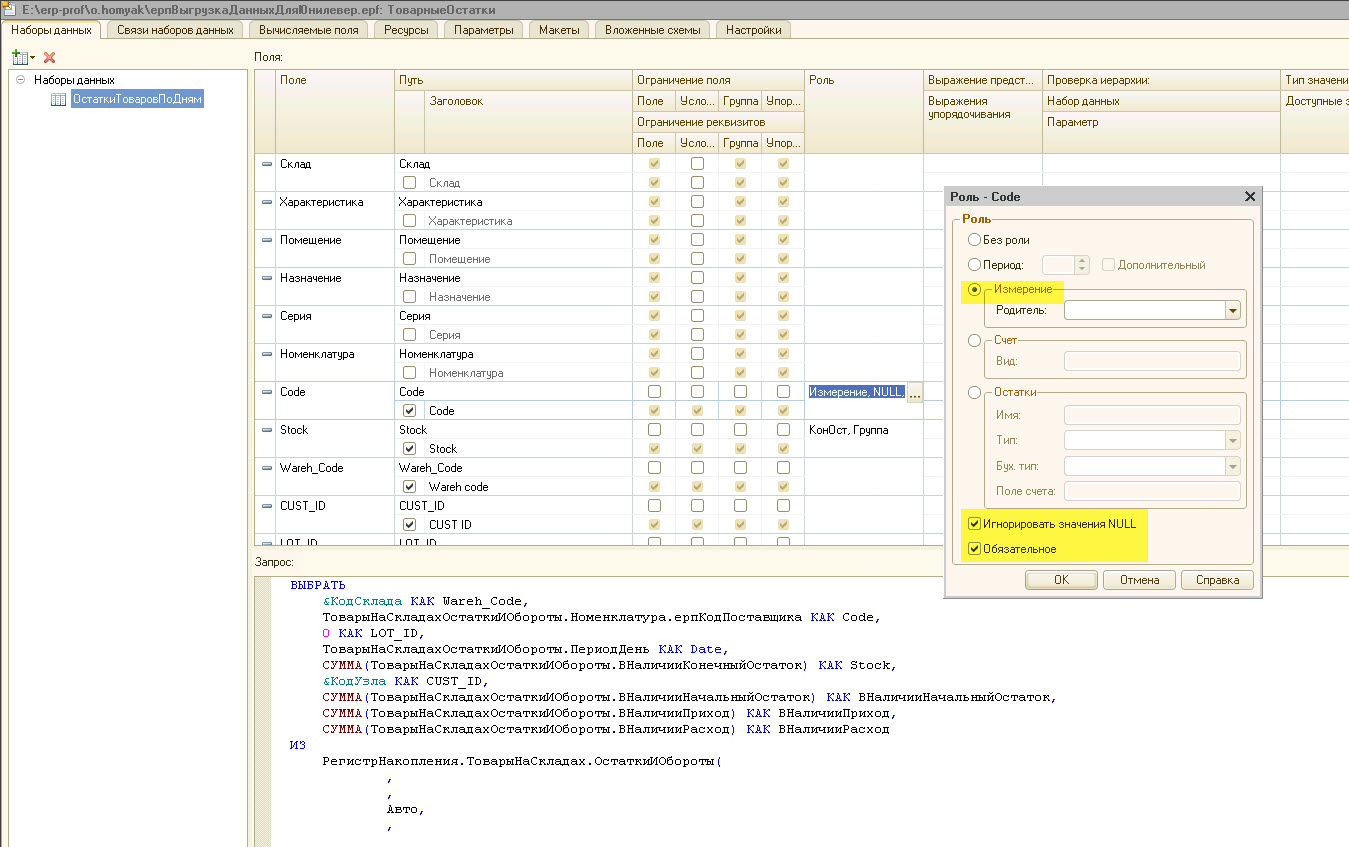Click the field icon beside Серия row
The image size is (1349, 847).
pyautogui.click(x=267, y=316)
